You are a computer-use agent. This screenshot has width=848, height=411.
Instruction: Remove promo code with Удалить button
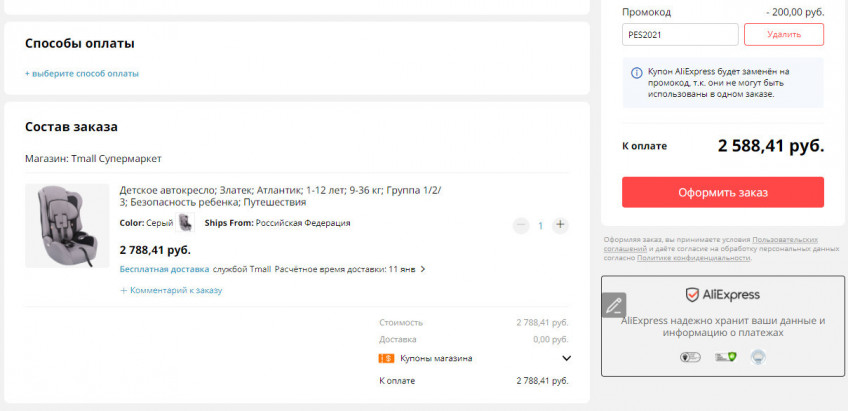click(x=784, y=35)
